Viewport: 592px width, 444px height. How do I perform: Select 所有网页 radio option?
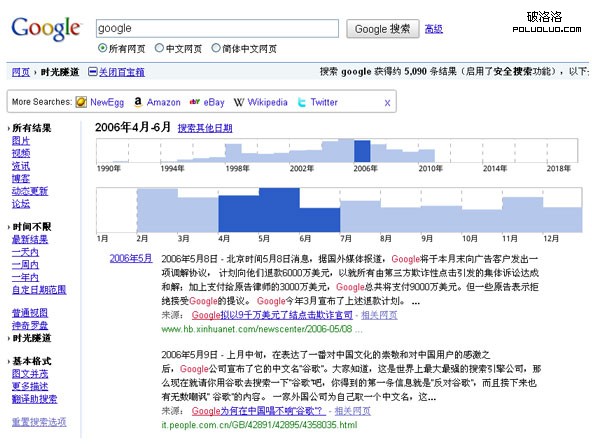pos(102,48)
